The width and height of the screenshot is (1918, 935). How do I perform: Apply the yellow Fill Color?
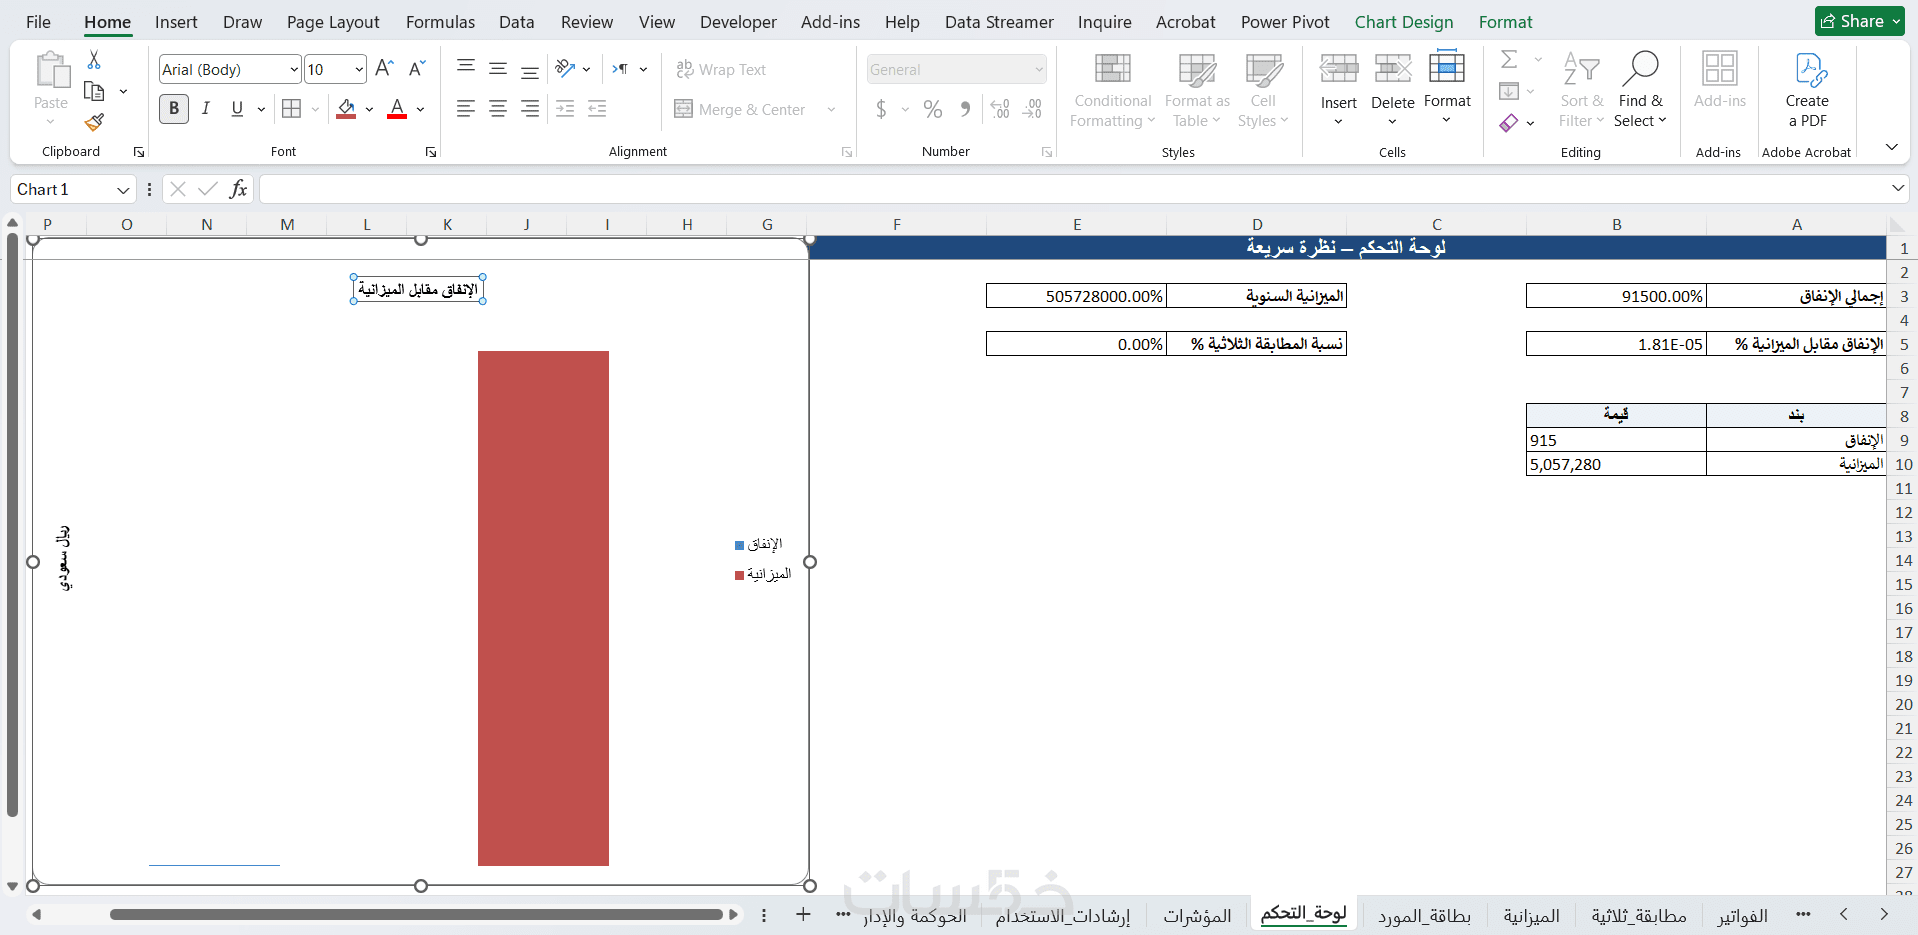(346, 109)
